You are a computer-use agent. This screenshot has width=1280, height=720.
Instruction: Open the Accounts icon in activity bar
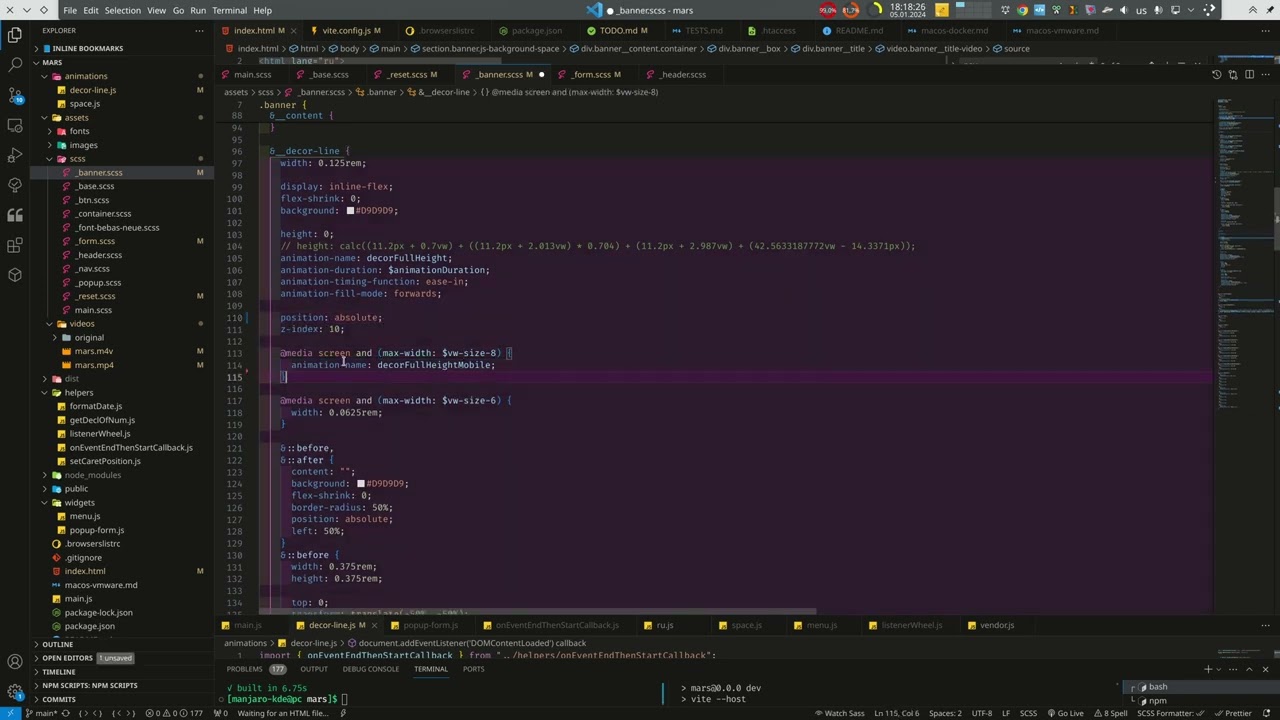tap(15, 661)
